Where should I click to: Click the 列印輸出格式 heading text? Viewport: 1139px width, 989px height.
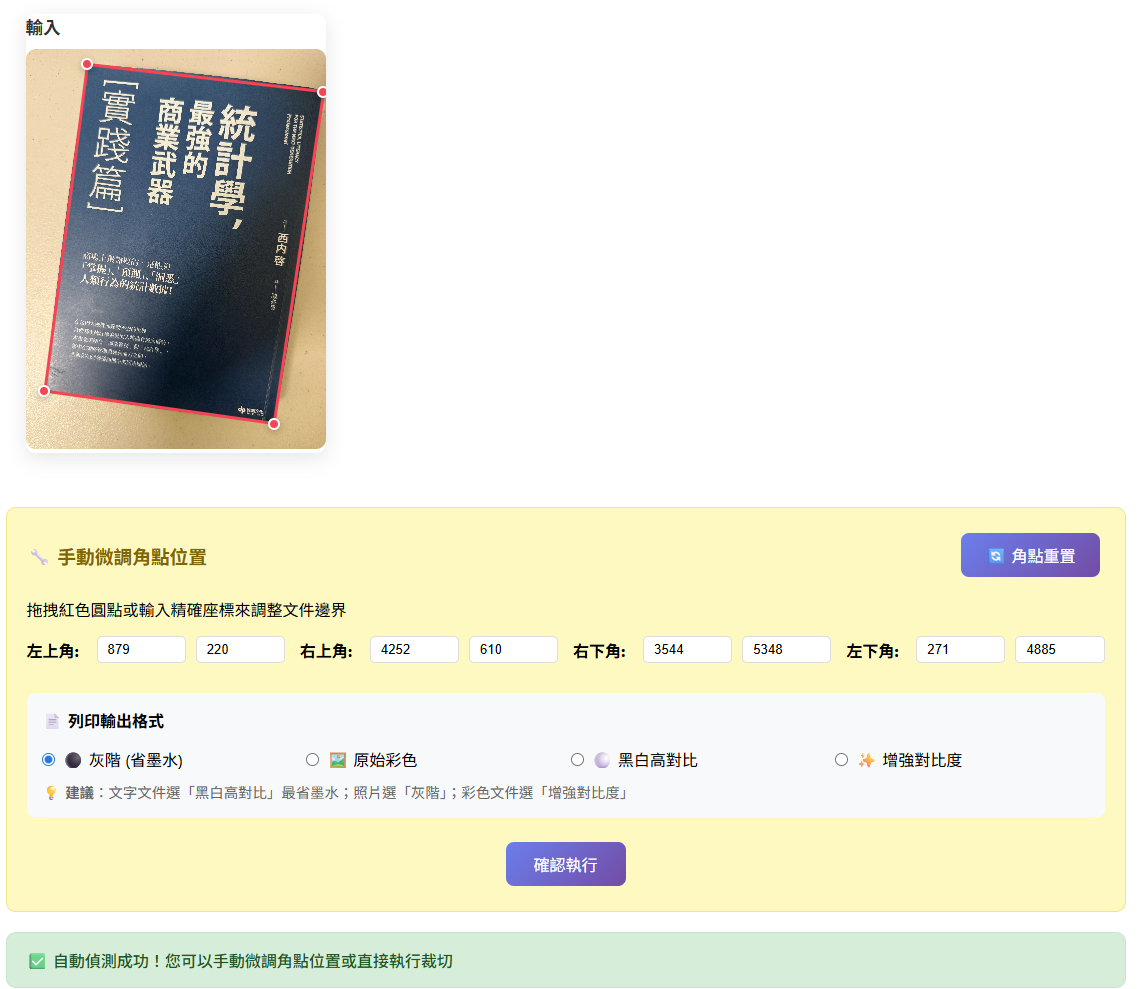coord(116,721)
